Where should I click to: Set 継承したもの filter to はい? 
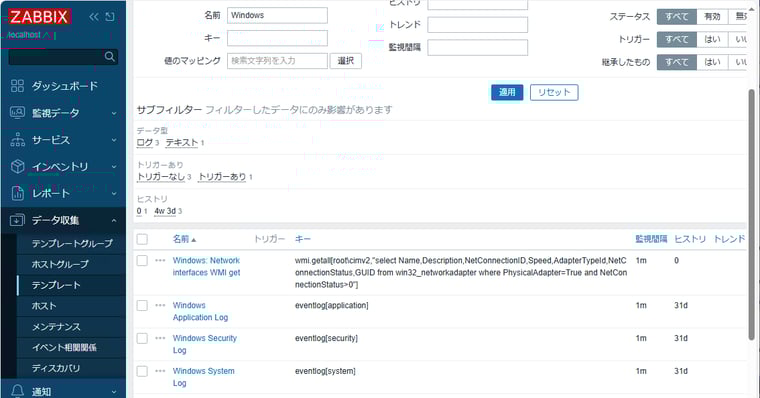(x=712, y=62)
